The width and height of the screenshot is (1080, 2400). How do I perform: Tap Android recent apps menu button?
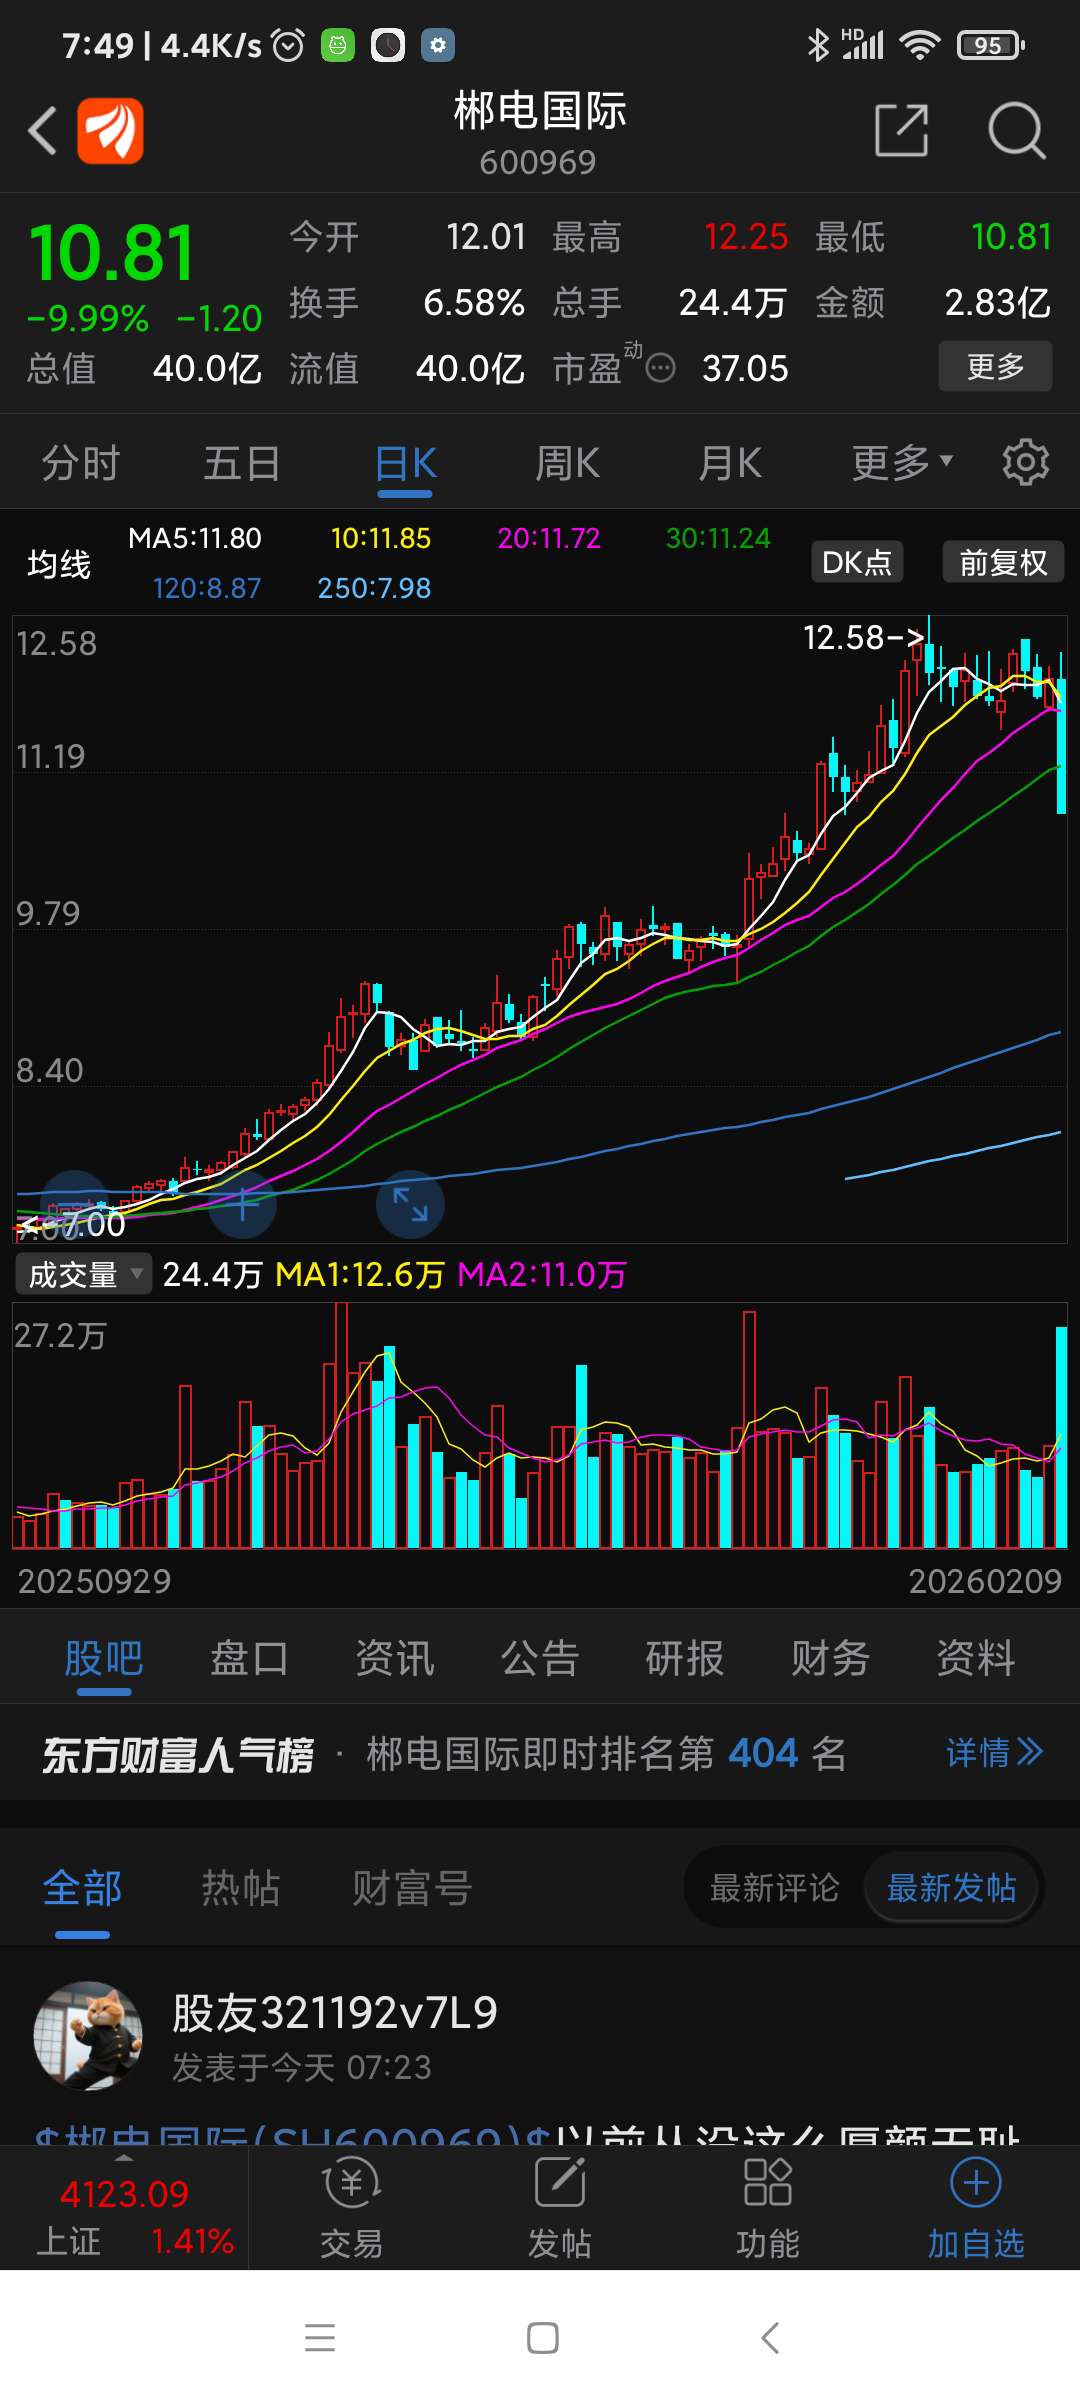320,2338
